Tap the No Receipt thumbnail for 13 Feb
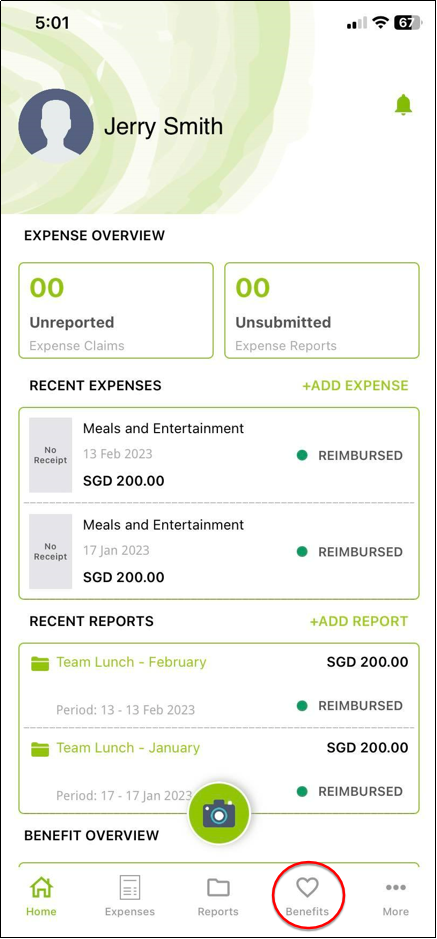Viewport: 437px width, 939px height. tap(51, 455)
